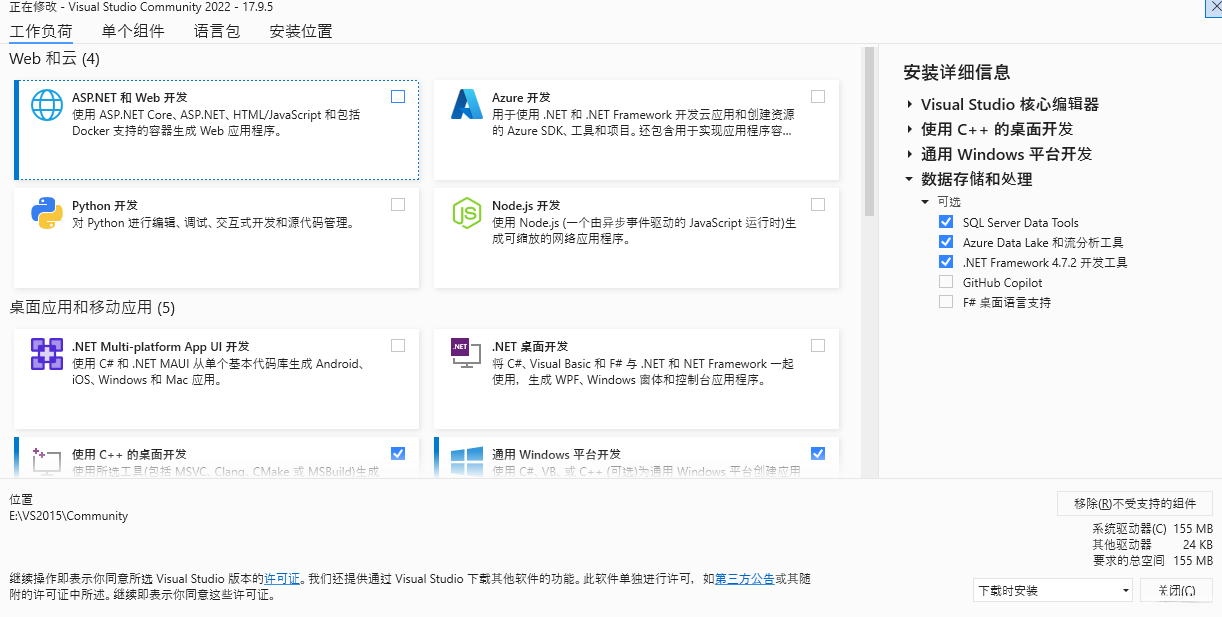Check the F# 桌面语言支持 option
The height and width of the screenshot is (617, 1222).
[x=946, y=302]
